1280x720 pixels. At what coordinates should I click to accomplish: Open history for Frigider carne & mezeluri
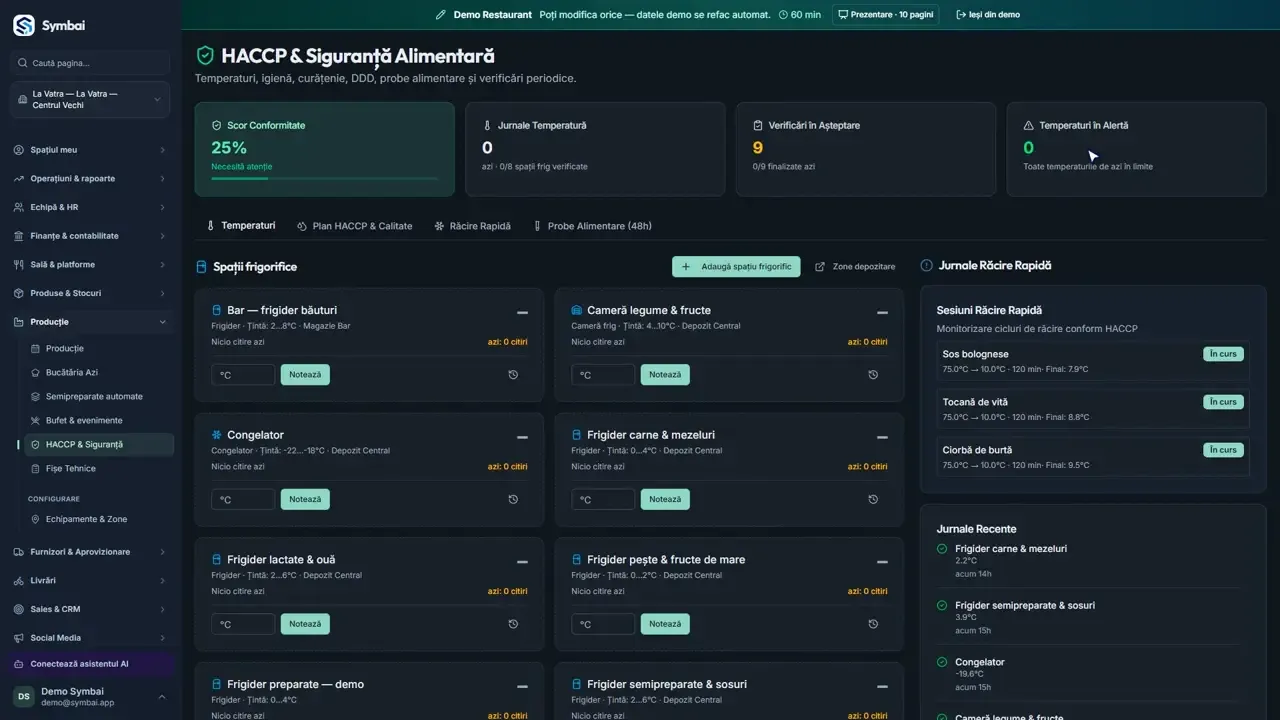(x=873, y=500)
